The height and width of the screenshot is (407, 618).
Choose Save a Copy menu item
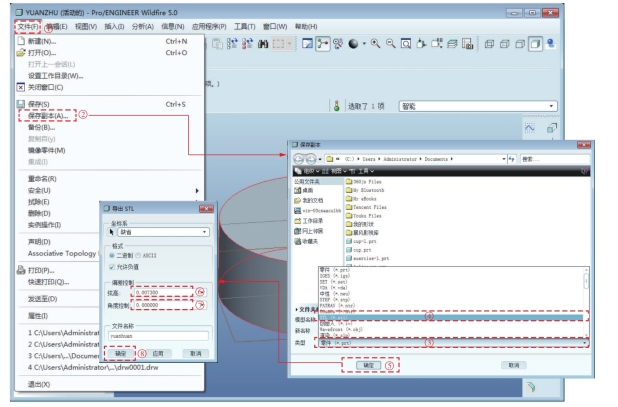(x=48, y=115)
